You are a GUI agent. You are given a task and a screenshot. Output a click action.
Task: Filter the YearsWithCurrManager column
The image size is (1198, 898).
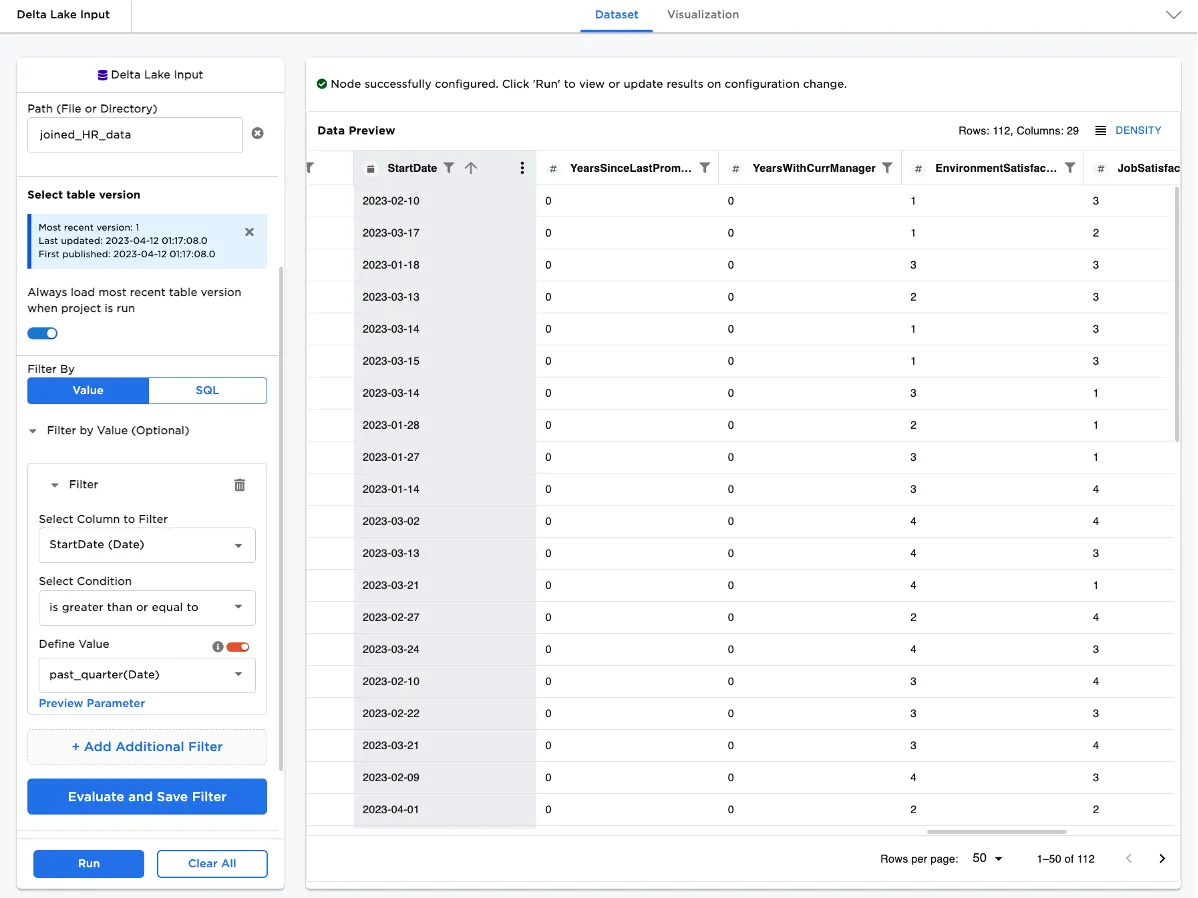tap(887, 168)
